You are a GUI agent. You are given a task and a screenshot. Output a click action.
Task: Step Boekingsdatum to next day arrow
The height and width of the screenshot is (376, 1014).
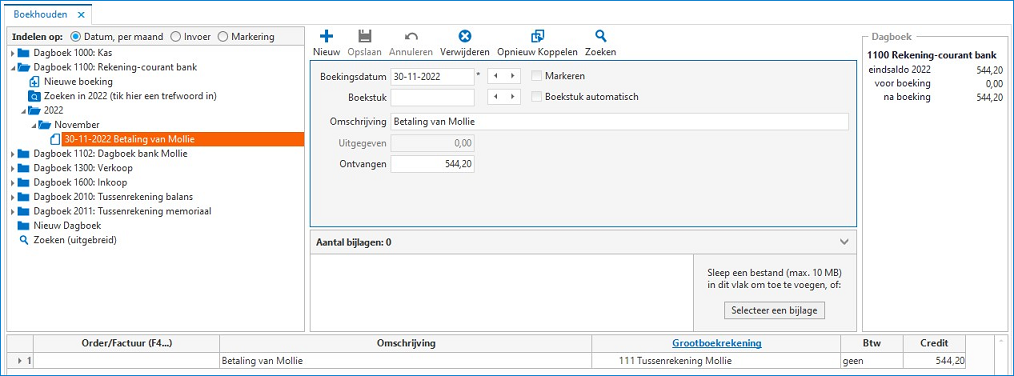[x=512, y=76]
